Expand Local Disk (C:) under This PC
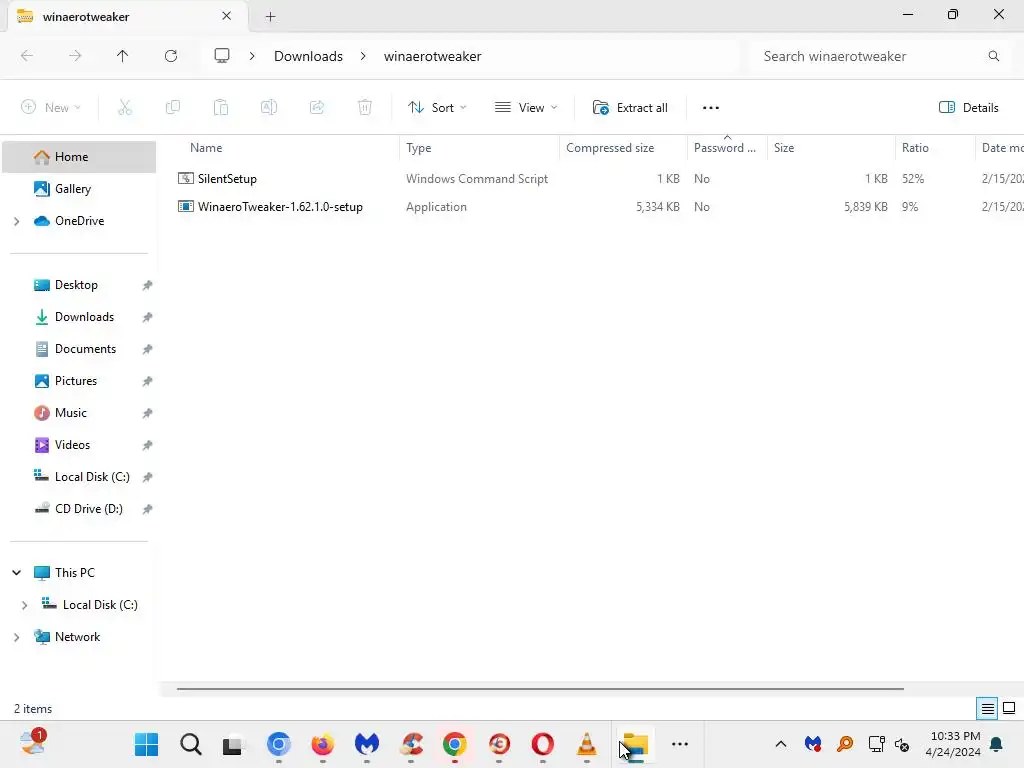 [24, 605]
